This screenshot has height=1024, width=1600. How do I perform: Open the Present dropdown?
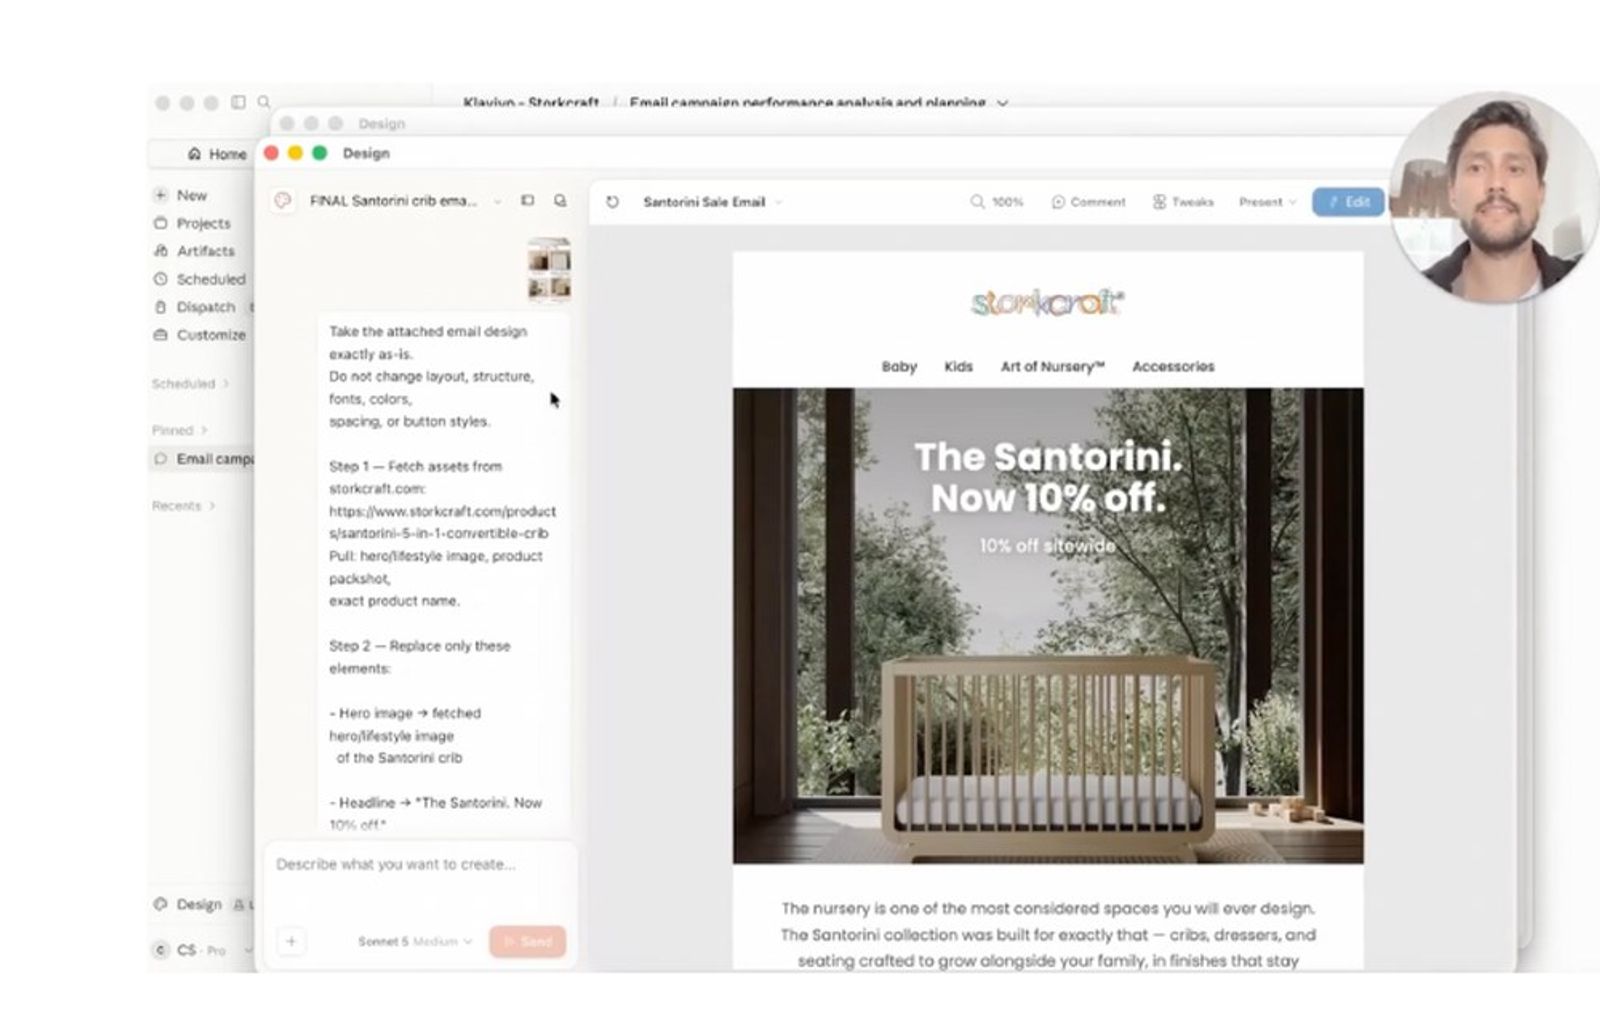(1267, 202)
